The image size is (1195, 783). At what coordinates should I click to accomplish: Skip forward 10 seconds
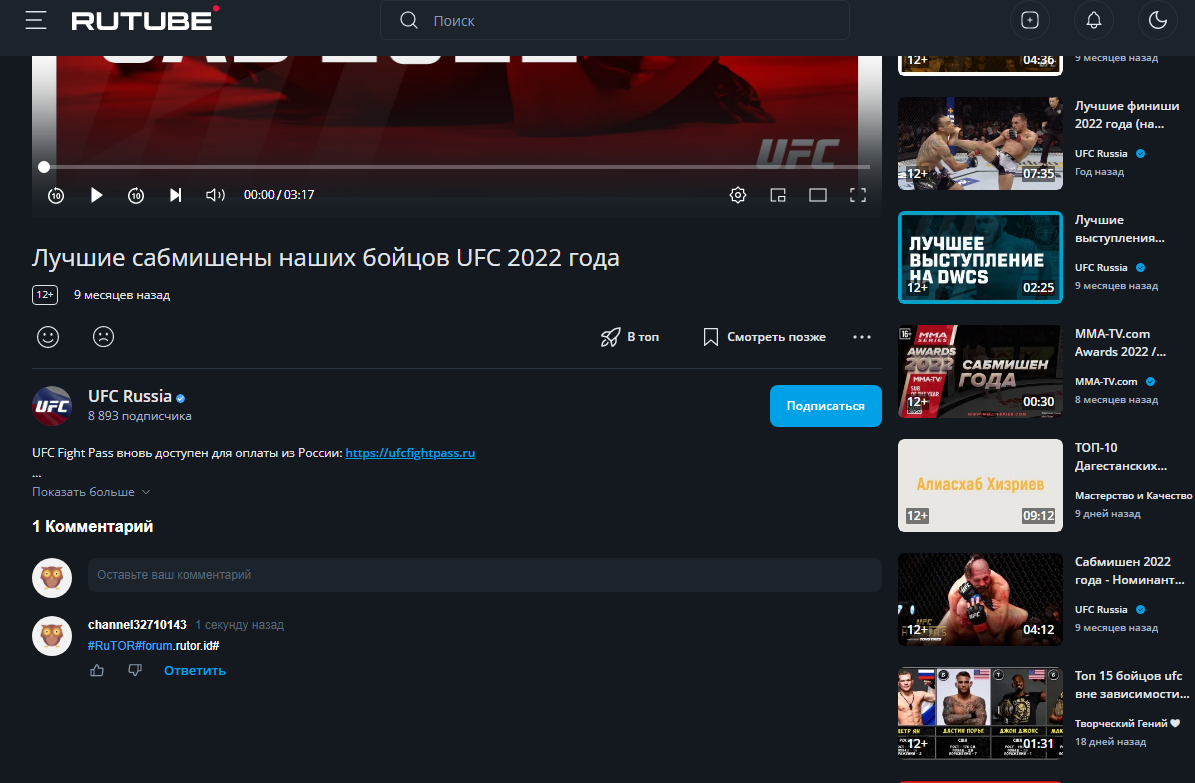(136, 195)
